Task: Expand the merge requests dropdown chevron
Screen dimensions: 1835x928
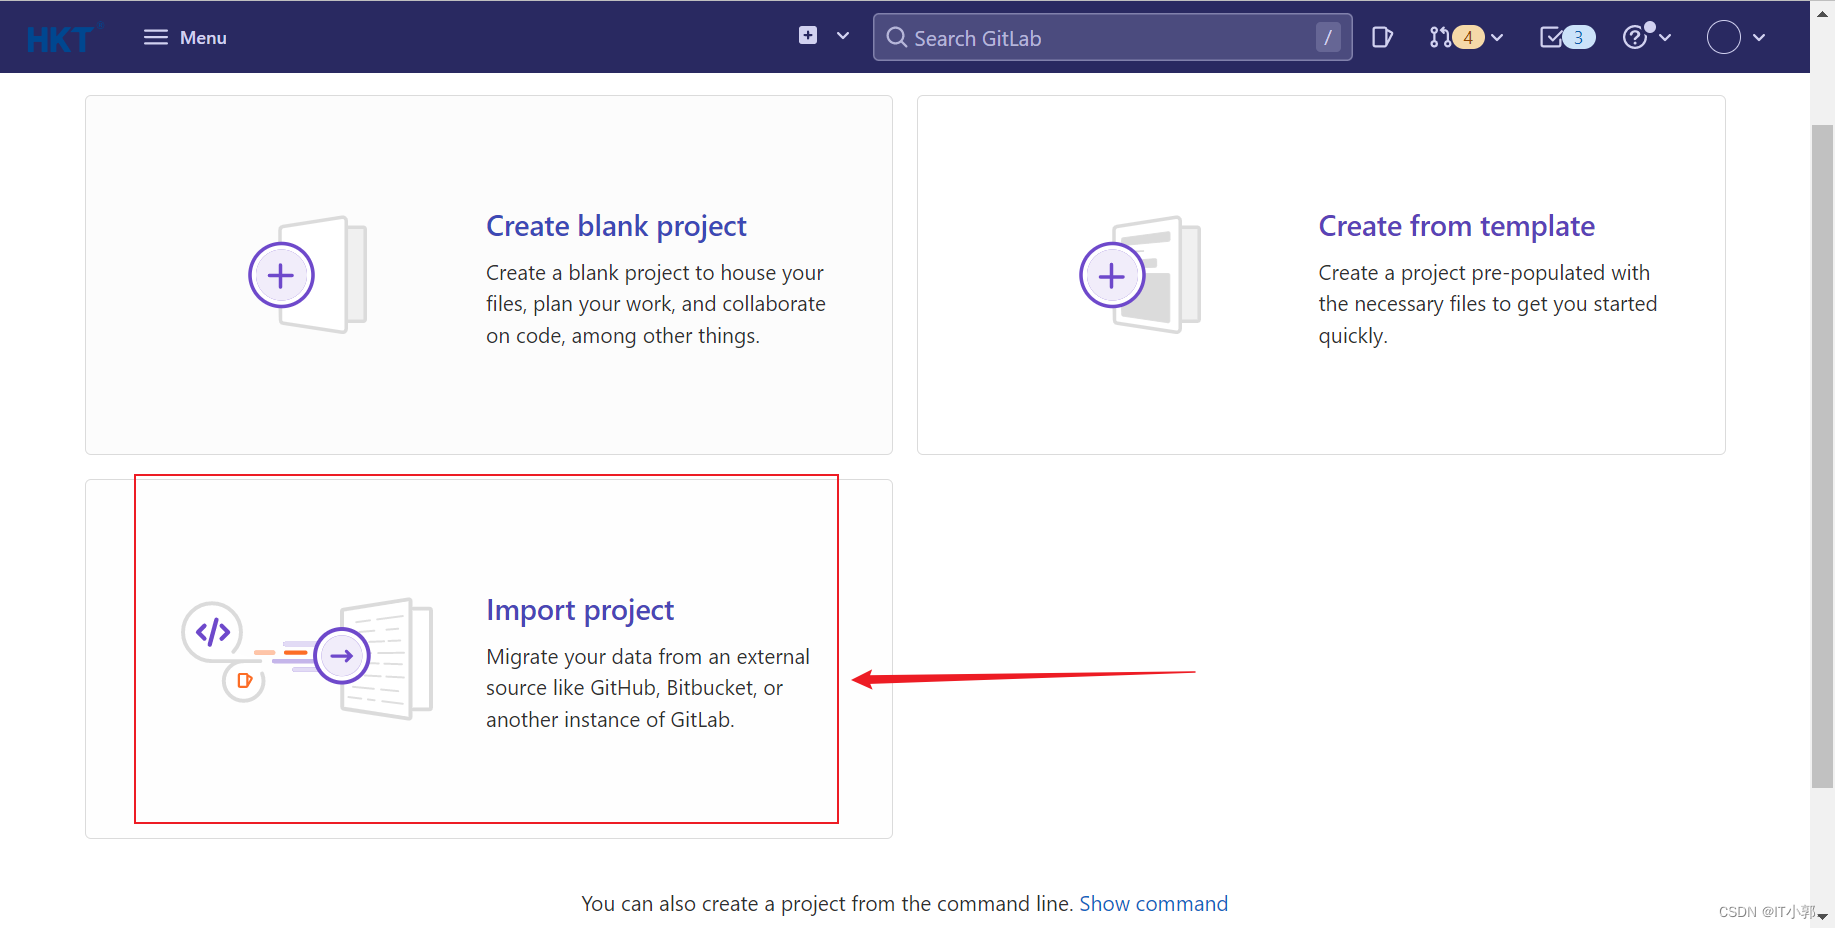Action: [x=1497, y=37]
